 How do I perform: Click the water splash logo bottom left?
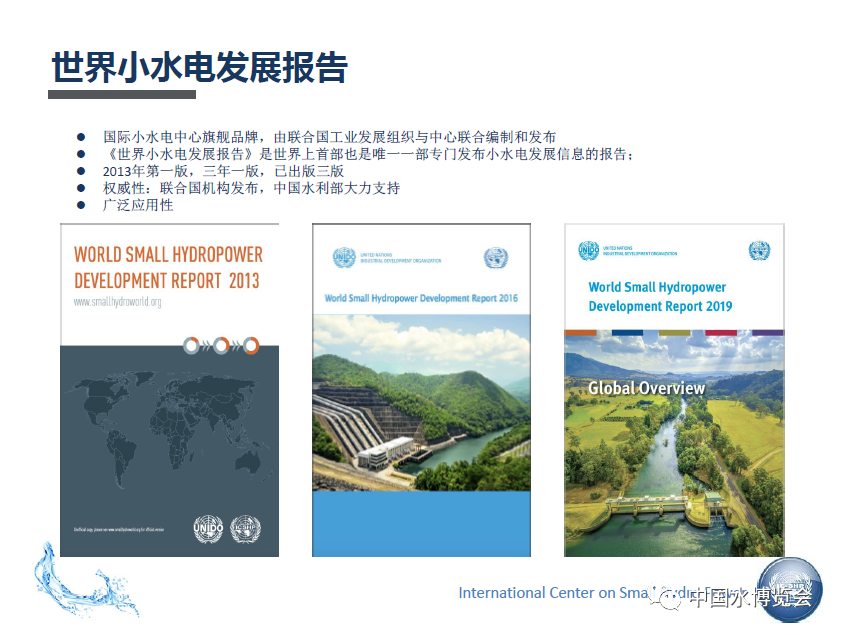(x=75, y=590)
